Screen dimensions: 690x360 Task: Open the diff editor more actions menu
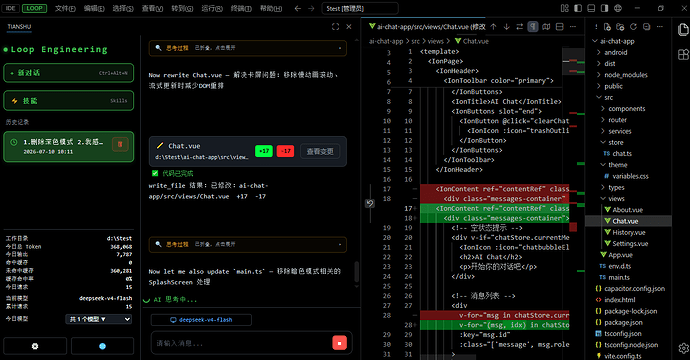click(x=573, y=27)
